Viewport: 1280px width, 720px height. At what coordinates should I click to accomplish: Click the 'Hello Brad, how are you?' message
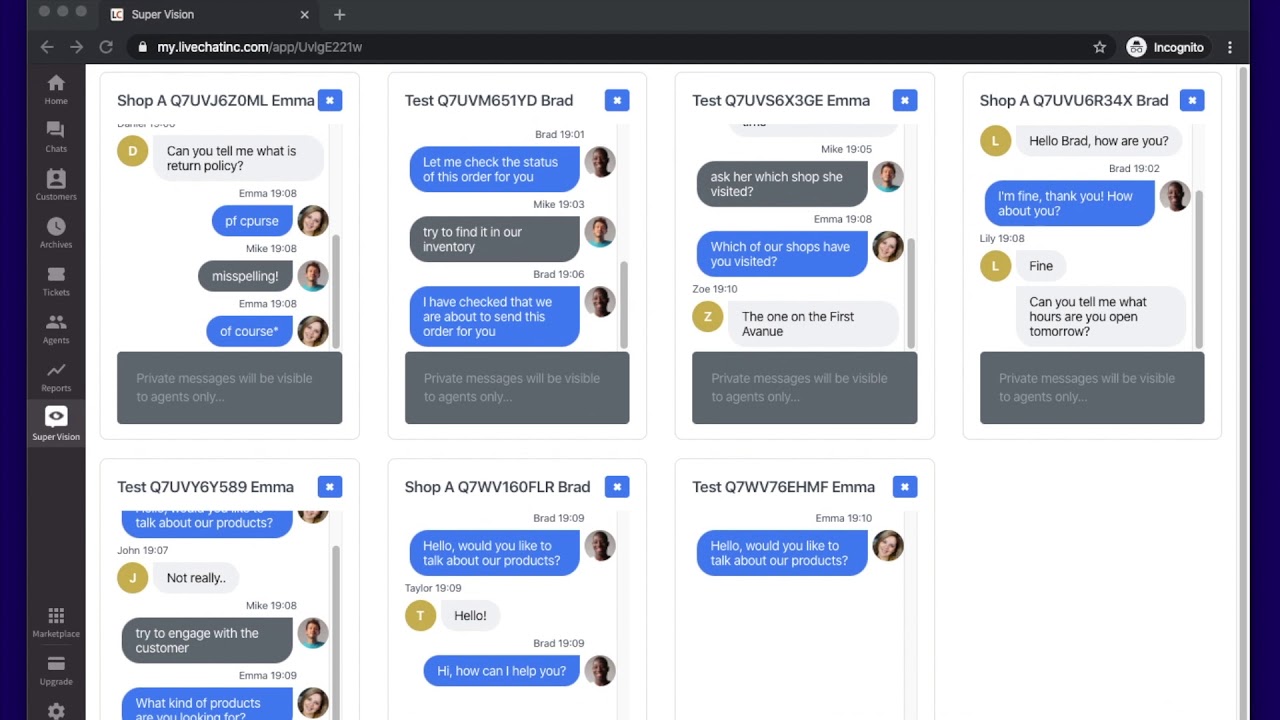(1098, 141)
